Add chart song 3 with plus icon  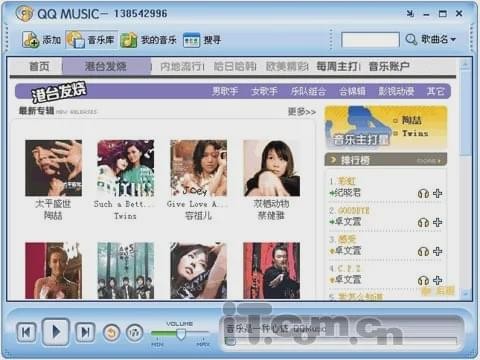437,251
